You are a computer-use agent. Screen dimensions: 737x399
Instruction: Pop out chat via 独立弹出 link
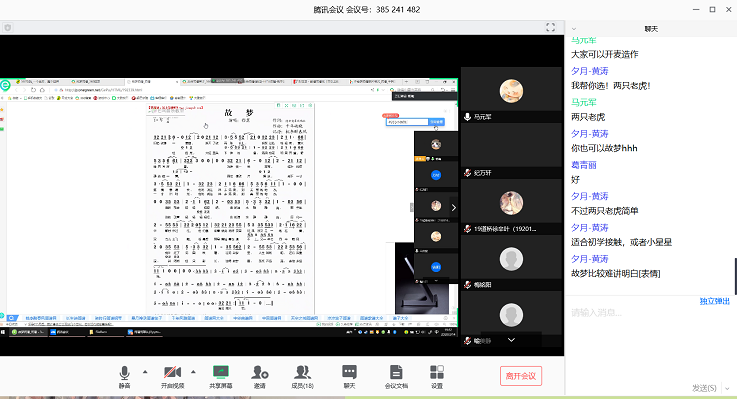[x=714, y=301]
